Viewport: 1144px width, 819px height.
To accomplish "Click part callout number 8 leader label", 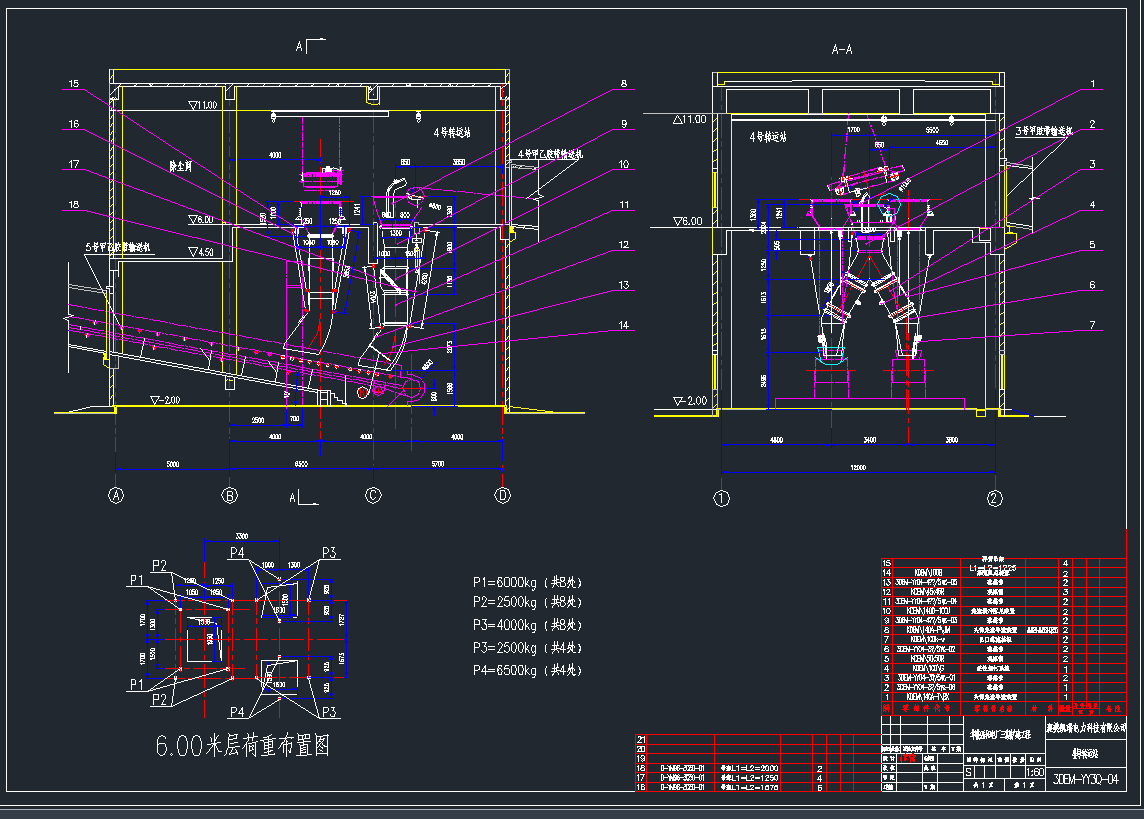I will (623, 84).
